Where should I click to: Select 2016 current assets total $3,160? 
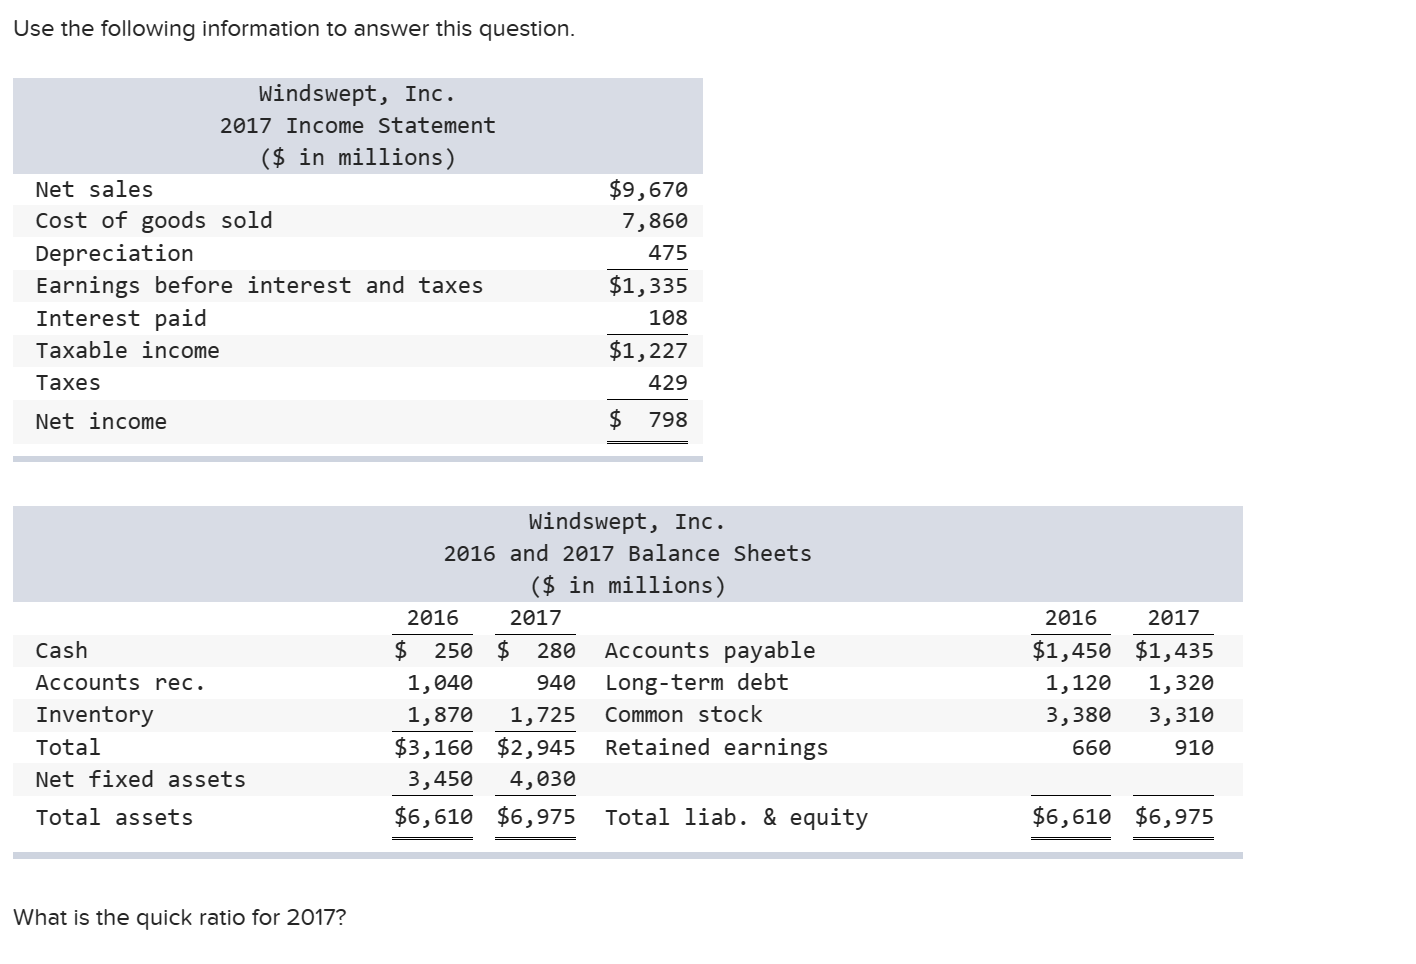pyautogui.click(x=433, y=748)
